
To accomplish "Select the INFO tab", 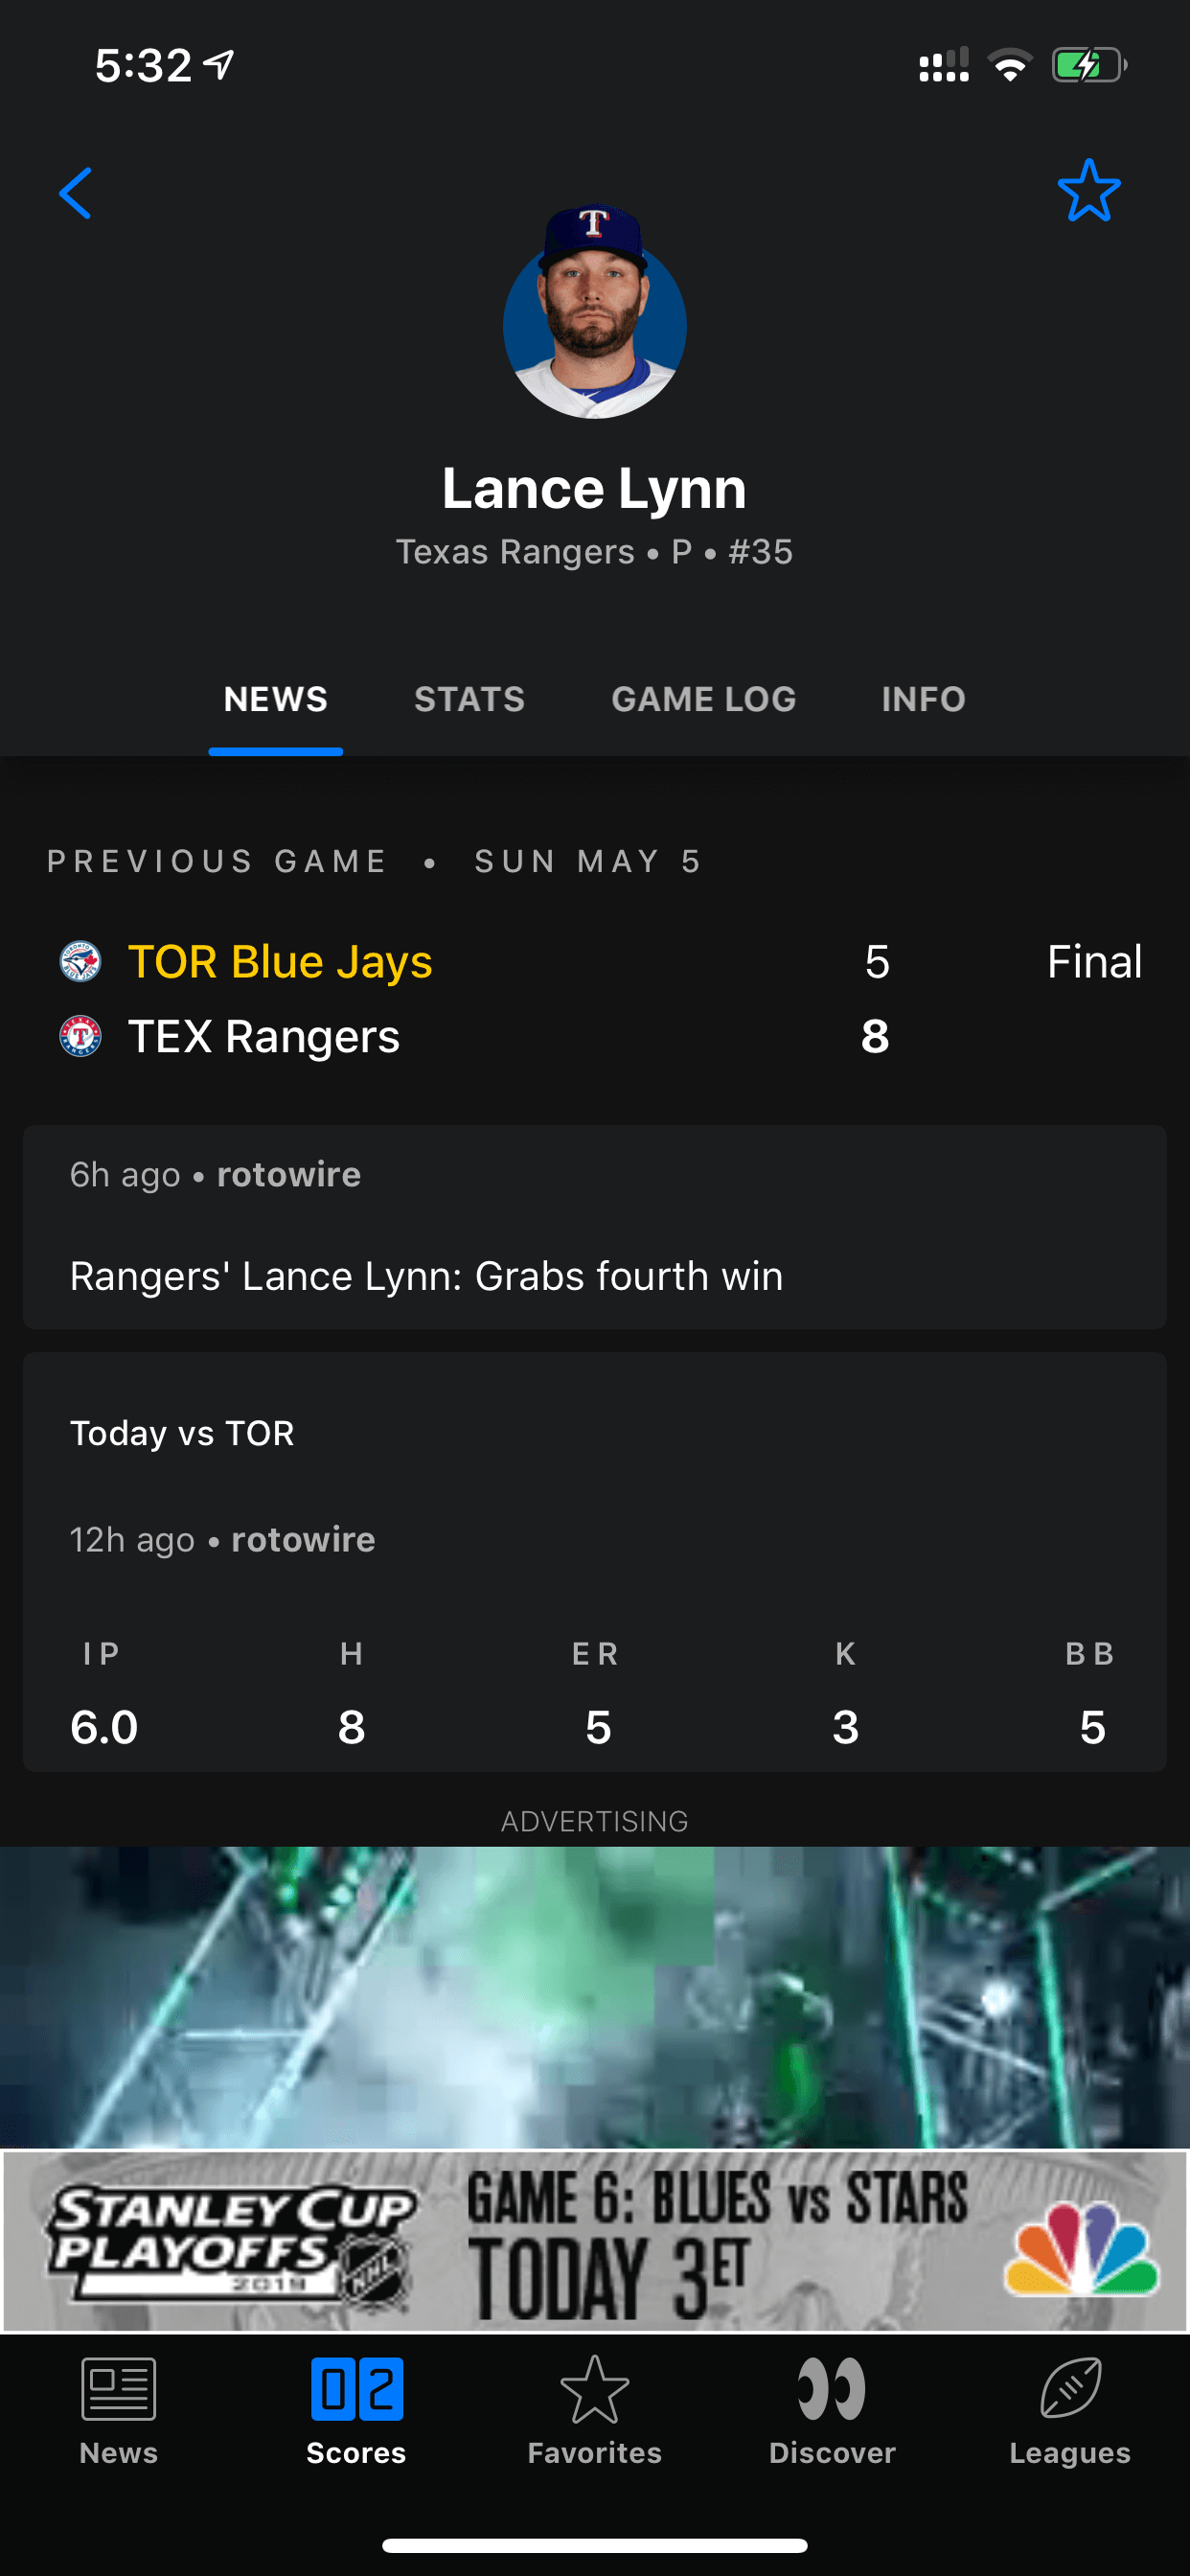I will tap(923, 699).
